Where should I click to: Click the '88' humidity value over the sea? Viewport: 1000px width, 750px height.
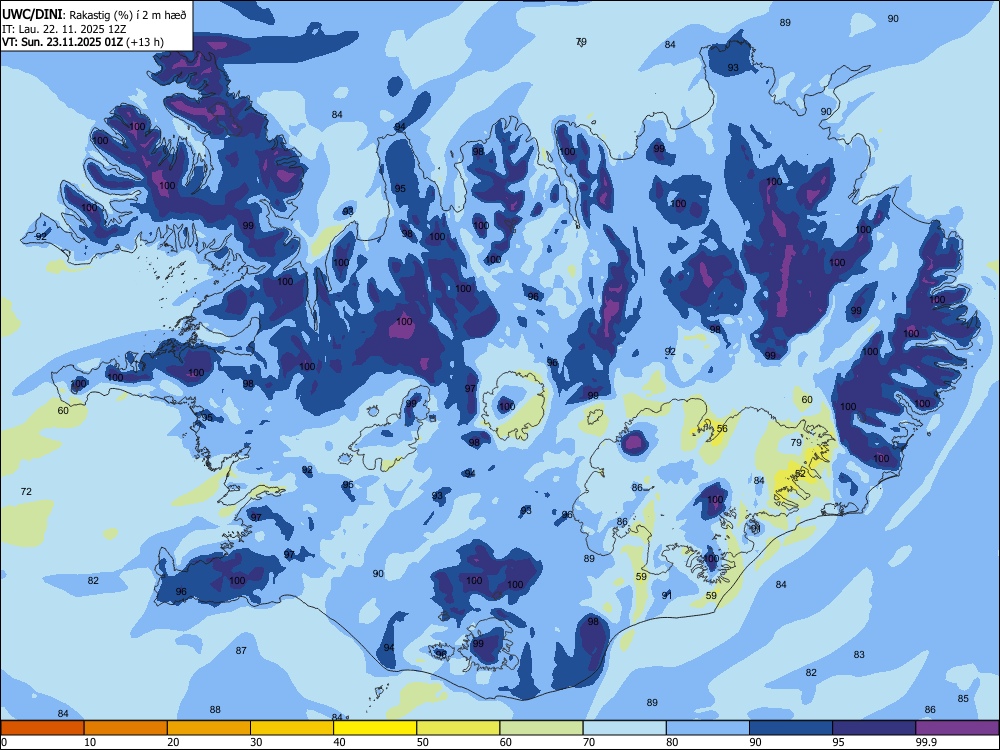click(x=215, y=710)
